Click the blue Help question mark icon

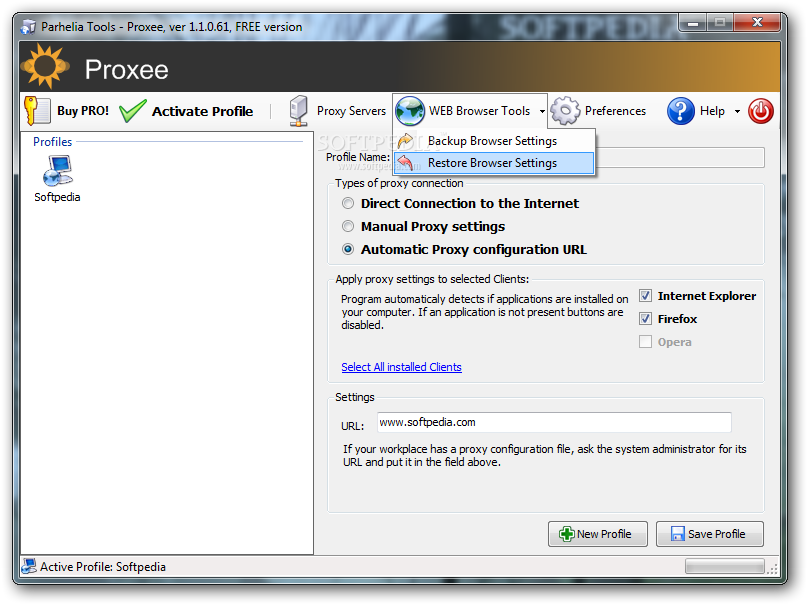tap(681, 111)
